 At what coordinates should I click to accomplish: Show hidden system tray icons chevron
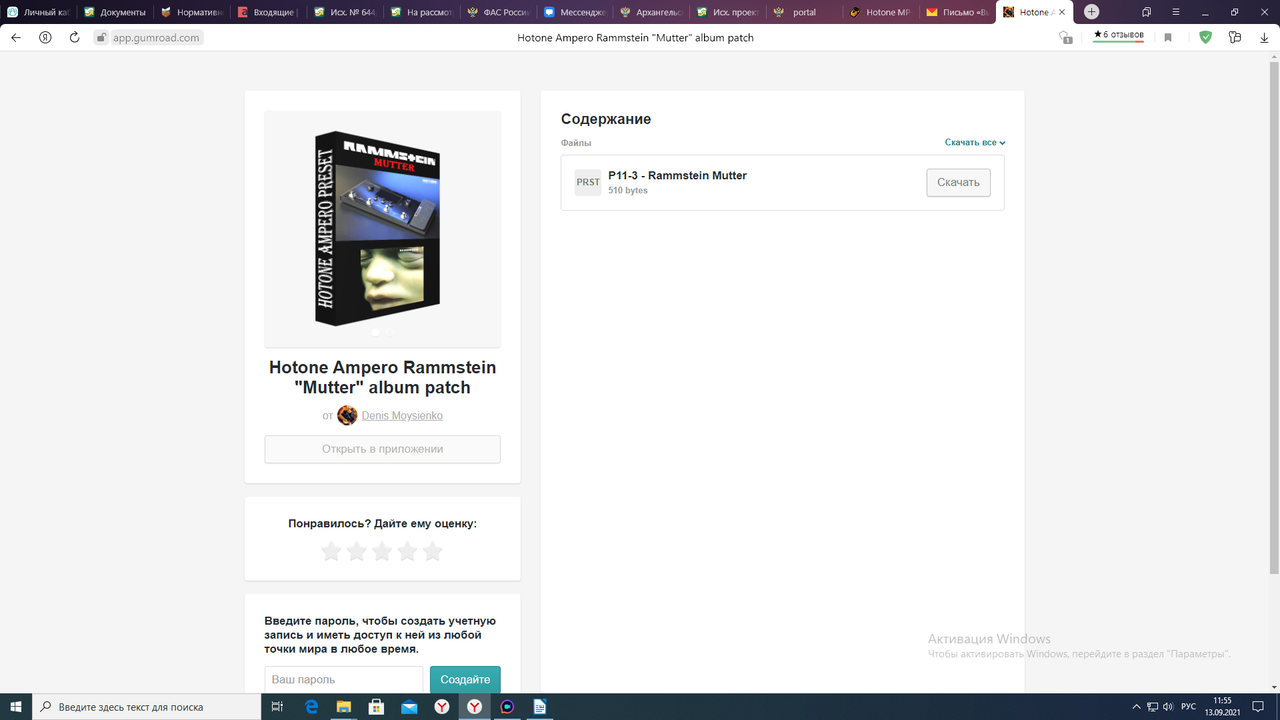[1135, 706]
